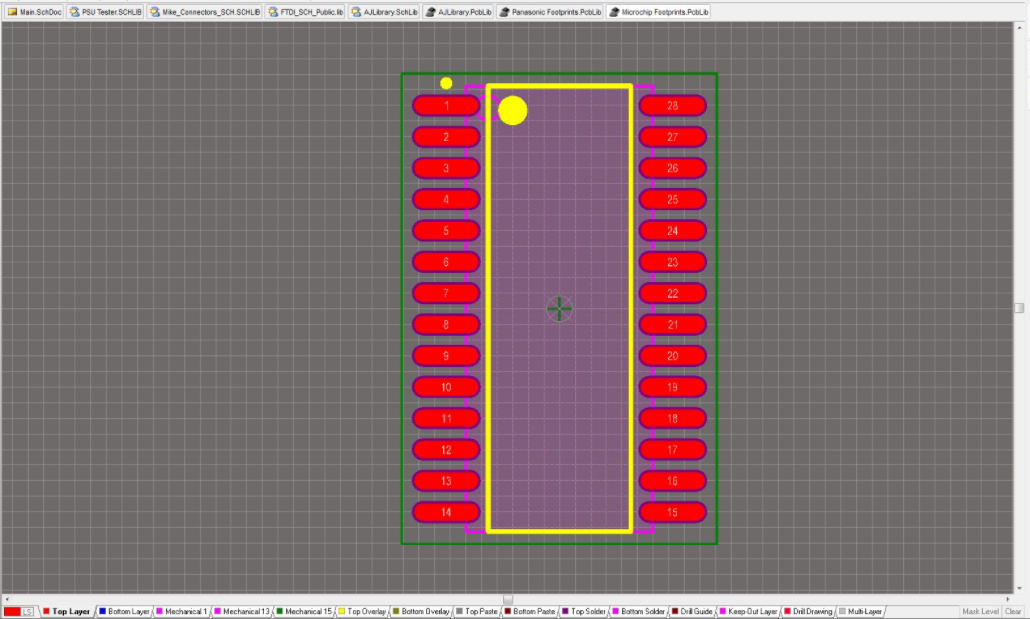
Task: Select pad 15 of the footprint
Action: pyautogui.click(x=672, y=512)
